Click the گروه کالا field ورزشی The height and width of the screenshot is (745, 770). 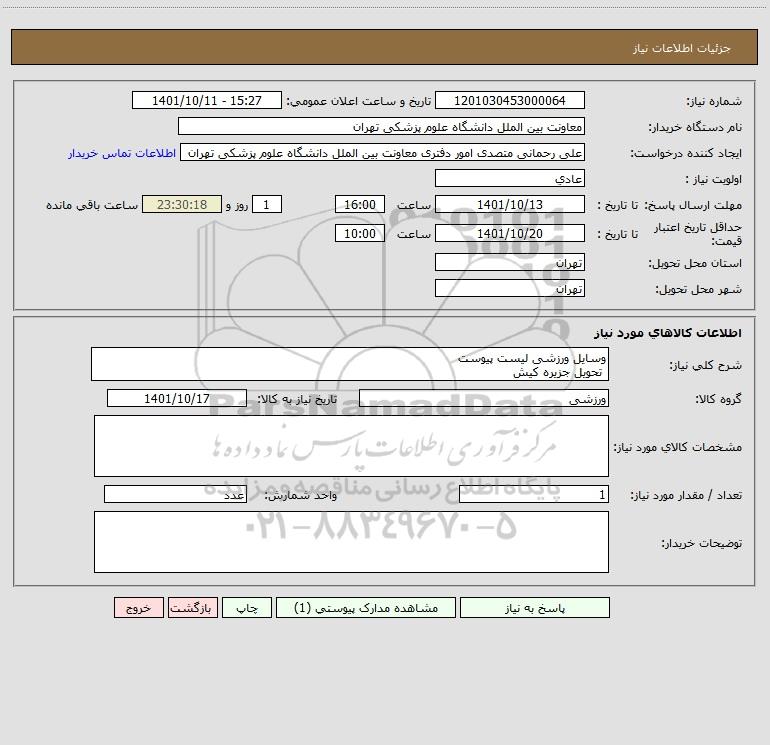pos(484,398)
